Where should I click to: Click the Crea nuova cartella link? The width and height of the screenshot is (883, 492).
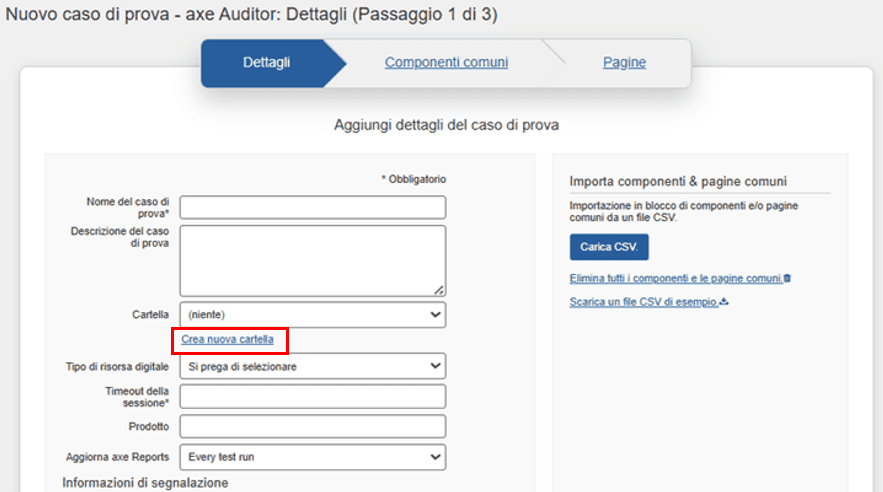tap(227, 340)
